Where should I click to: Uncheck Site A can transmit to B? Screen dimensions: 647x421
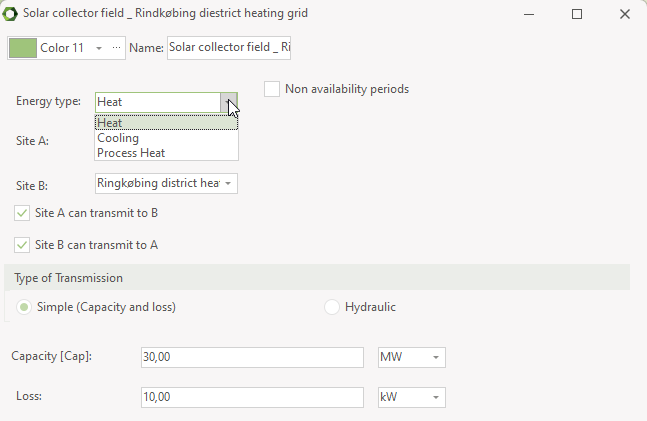23,213
